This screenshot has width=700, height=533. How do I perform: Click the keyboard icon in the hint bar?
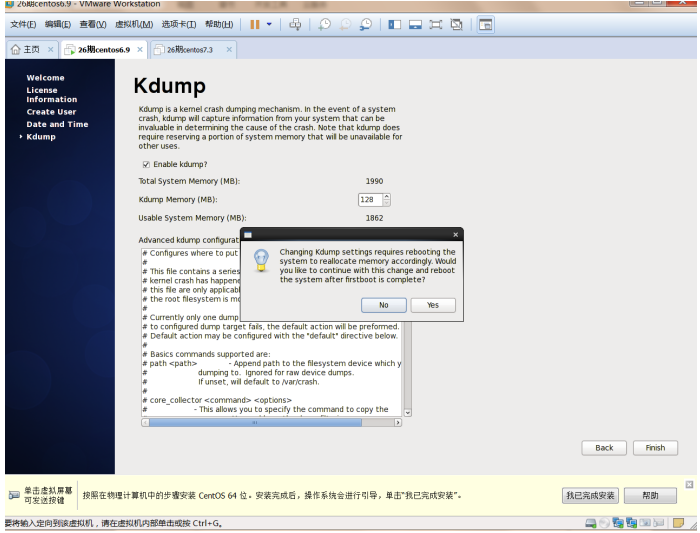tap(14, 496)
